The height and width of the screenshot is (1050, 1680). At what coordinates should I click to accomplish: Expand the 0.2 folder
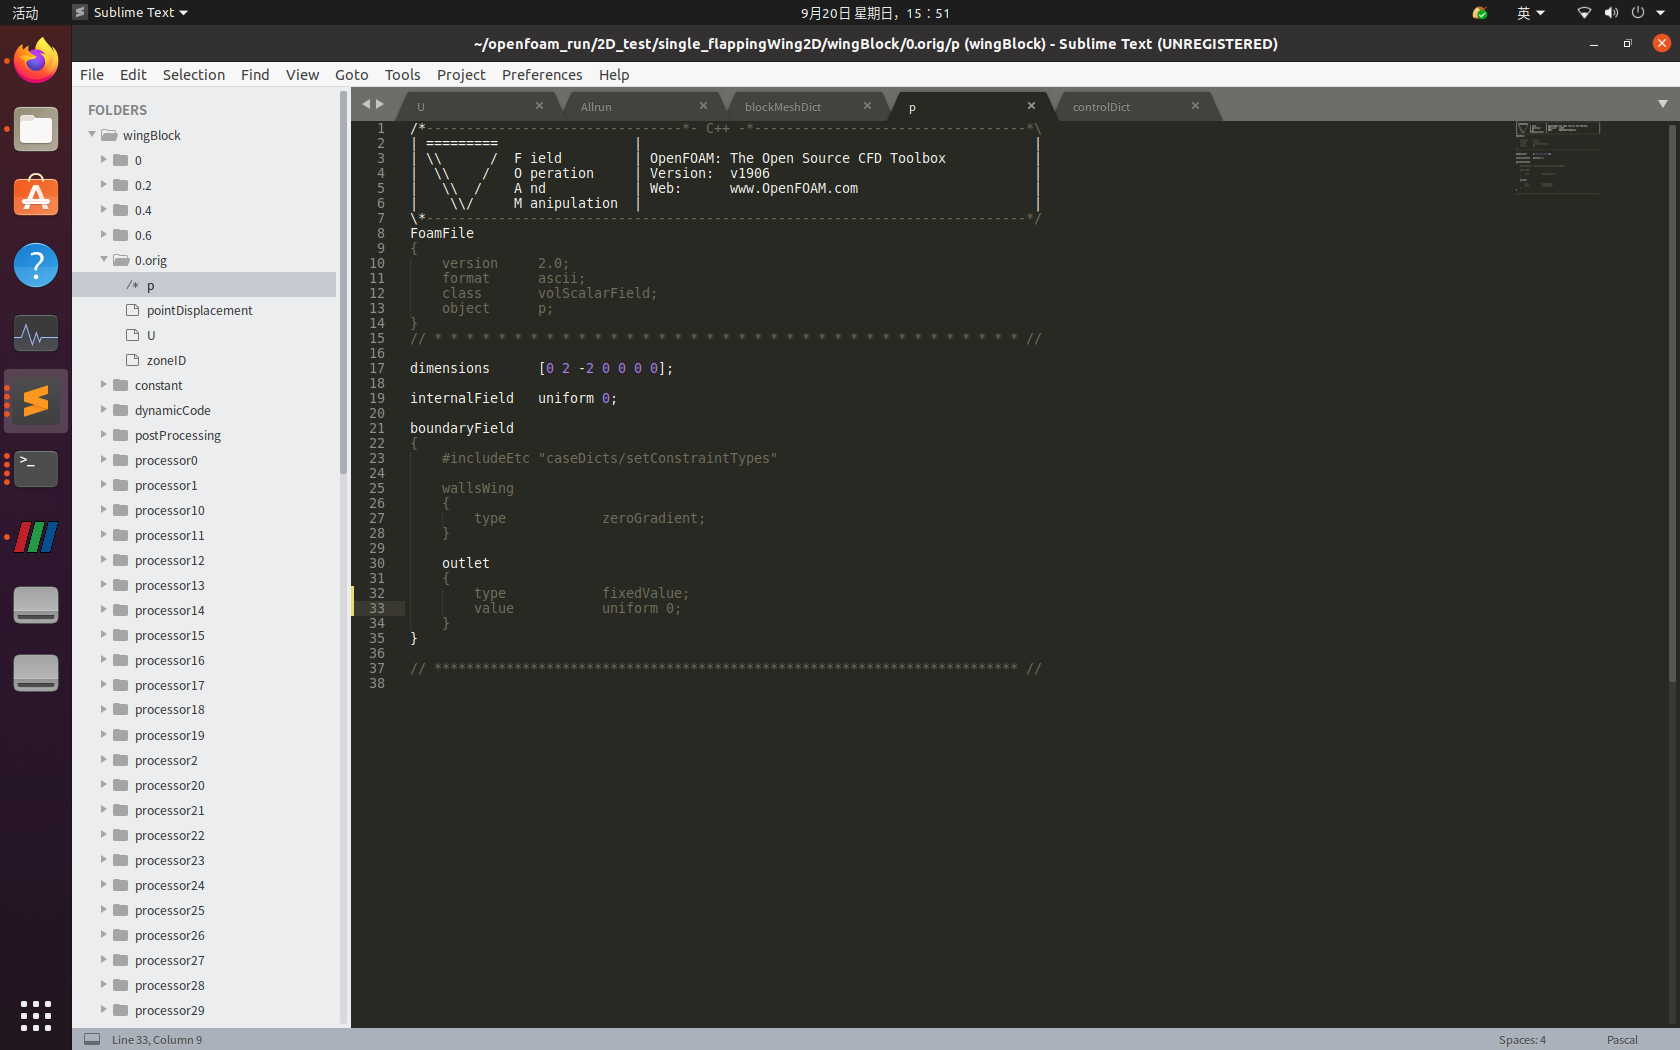(x=104, y=185)
